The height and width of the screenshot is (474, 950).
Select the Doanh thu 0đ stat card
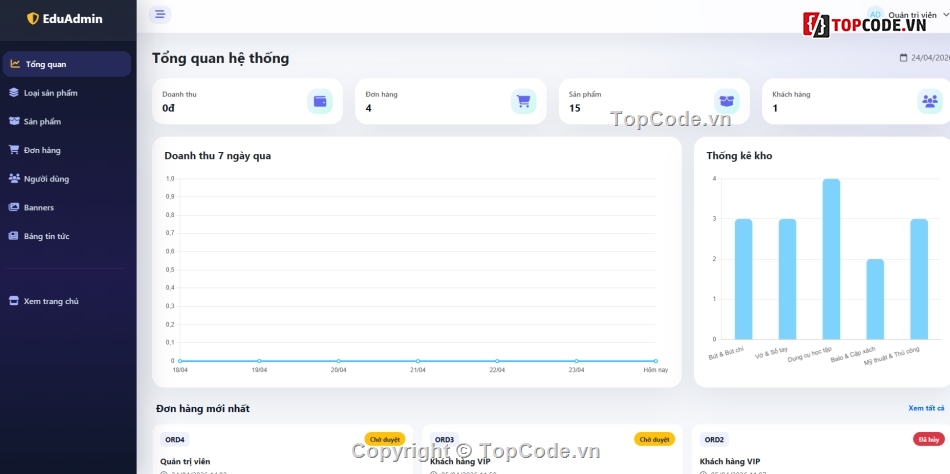[x=247, y=101]
